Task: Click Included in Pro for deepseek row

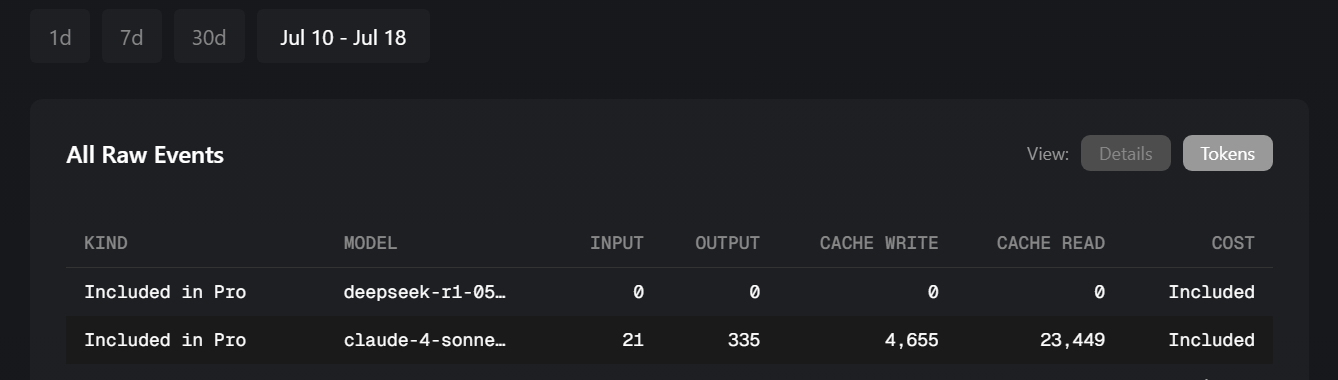Action: 165,292
